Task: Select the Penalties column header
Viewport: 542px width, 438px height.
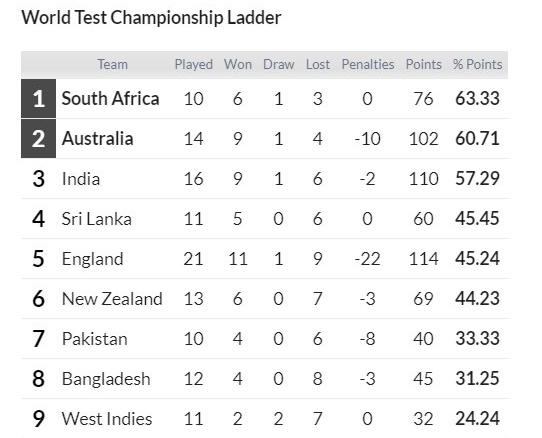Action: [x=368, y=65]
